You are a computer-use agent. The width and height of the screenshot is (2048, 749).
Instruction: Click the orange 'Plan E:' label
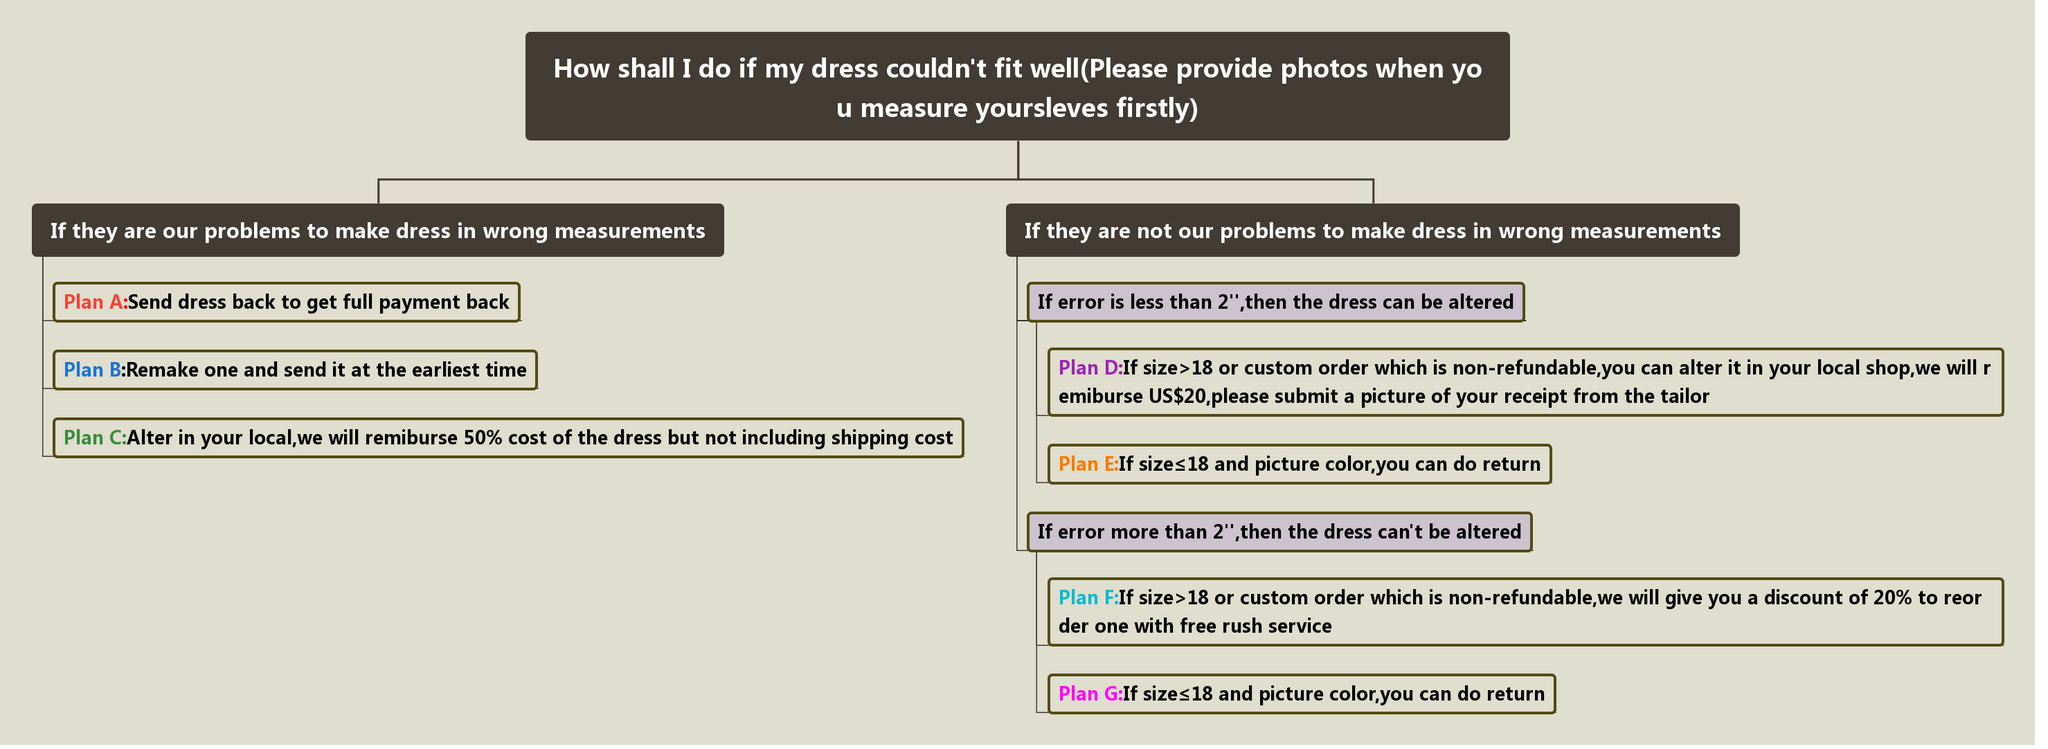point(1088,464)
